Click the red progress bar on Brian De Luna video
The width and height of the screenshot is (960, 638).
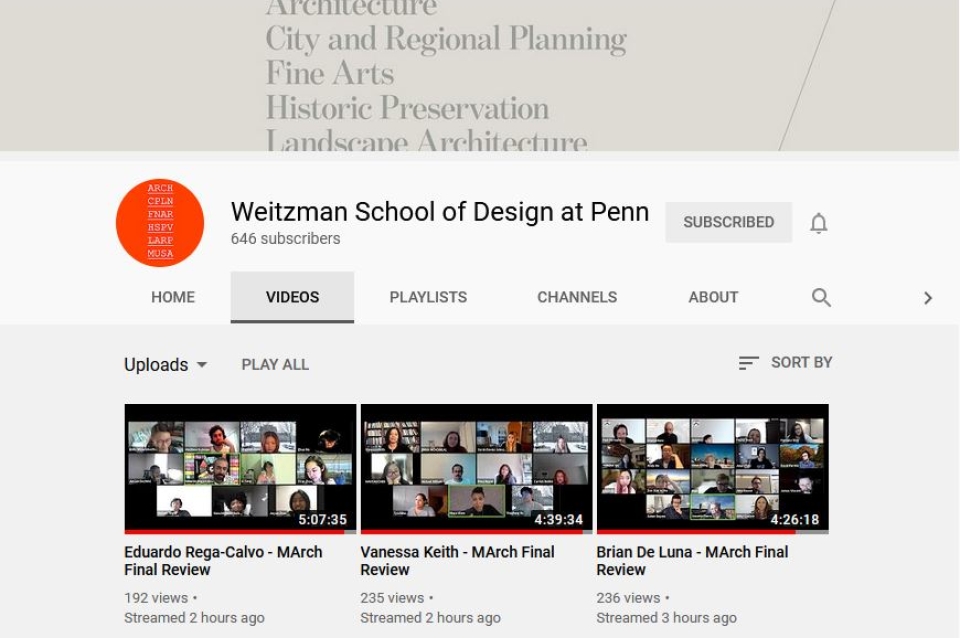click(696, 532)
